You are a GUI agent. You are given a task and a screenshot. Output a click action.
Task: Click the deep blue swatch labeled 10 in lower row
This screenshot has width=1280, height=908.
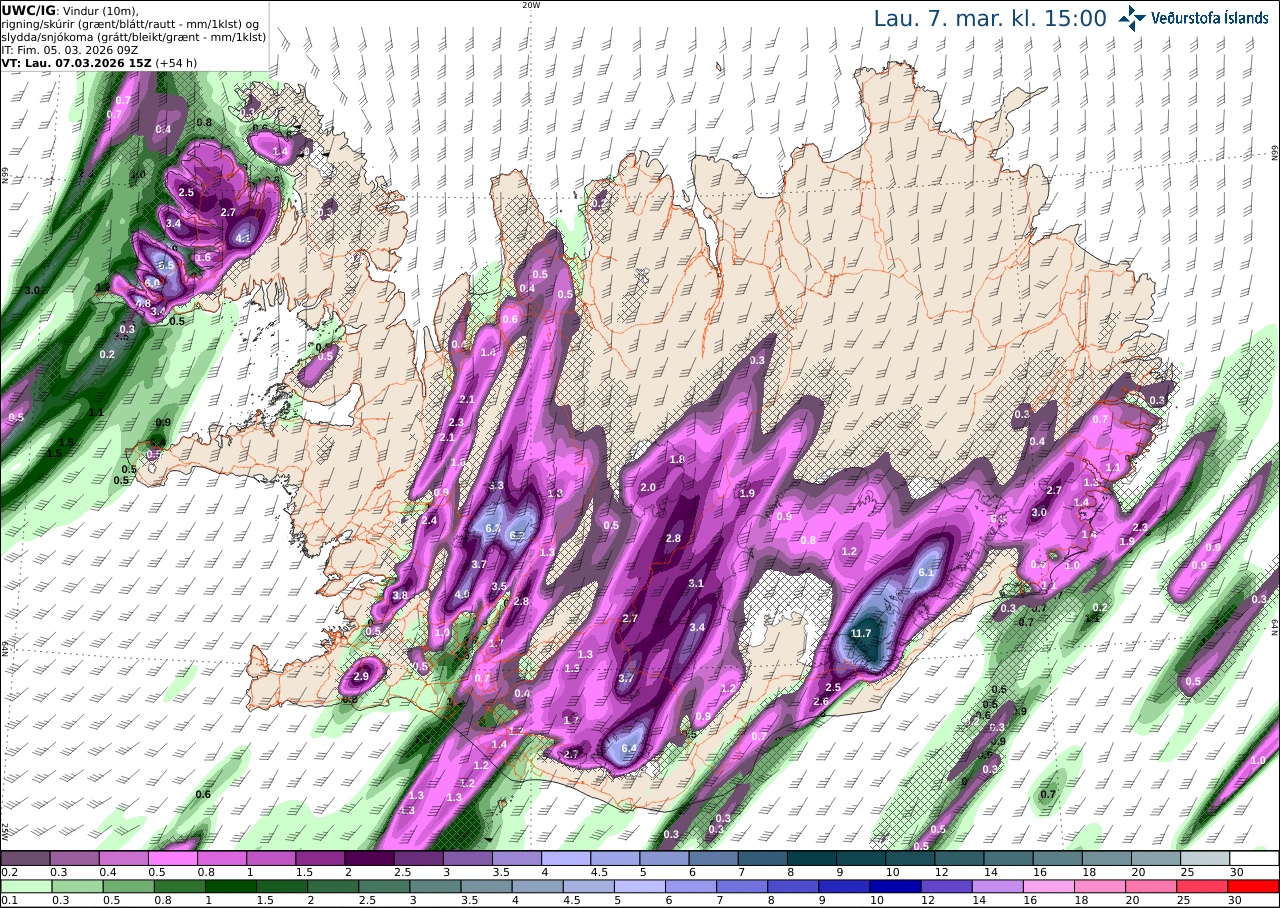pos(894,886)
